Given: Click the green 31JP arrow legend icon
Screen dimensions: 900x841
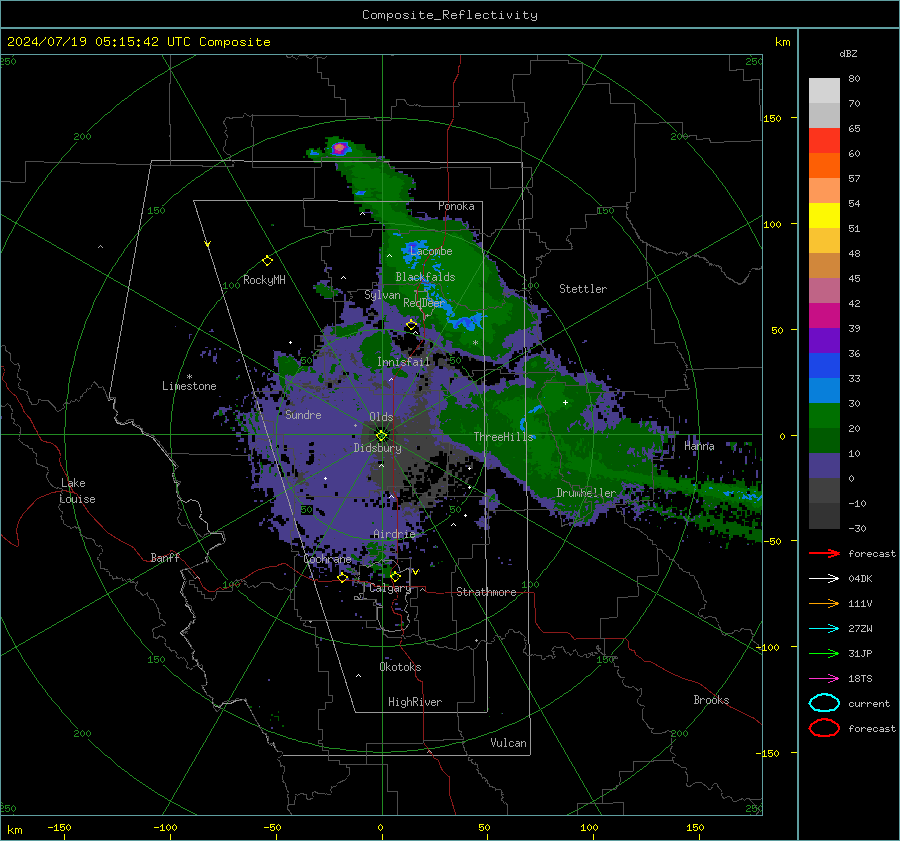Looking at the screenshot, I should tap(824, 653).
